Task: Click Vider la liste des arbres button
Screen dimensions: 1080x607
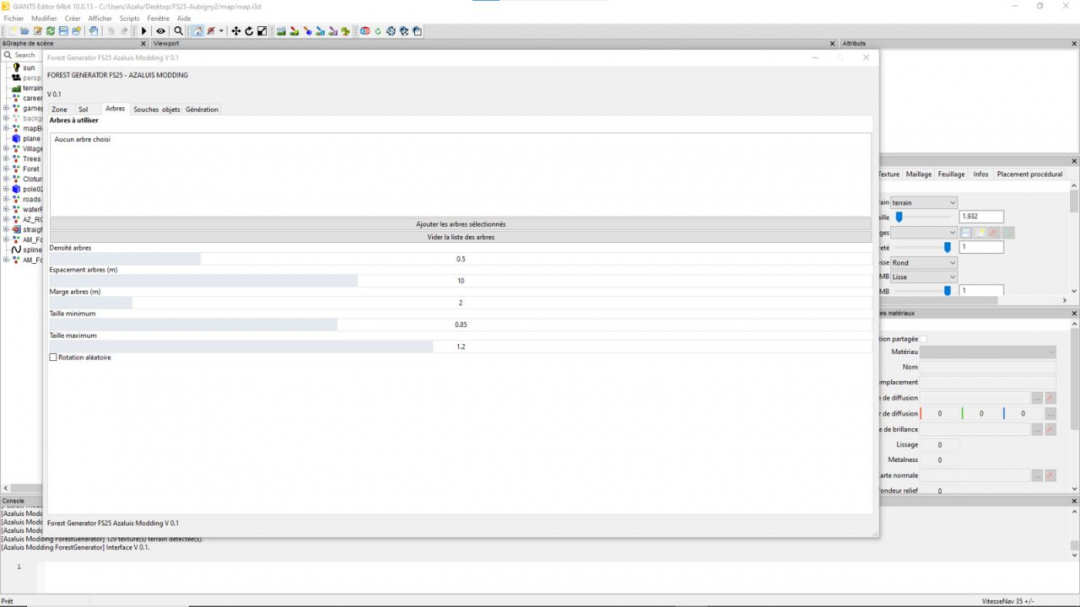Action: (460, 237)
